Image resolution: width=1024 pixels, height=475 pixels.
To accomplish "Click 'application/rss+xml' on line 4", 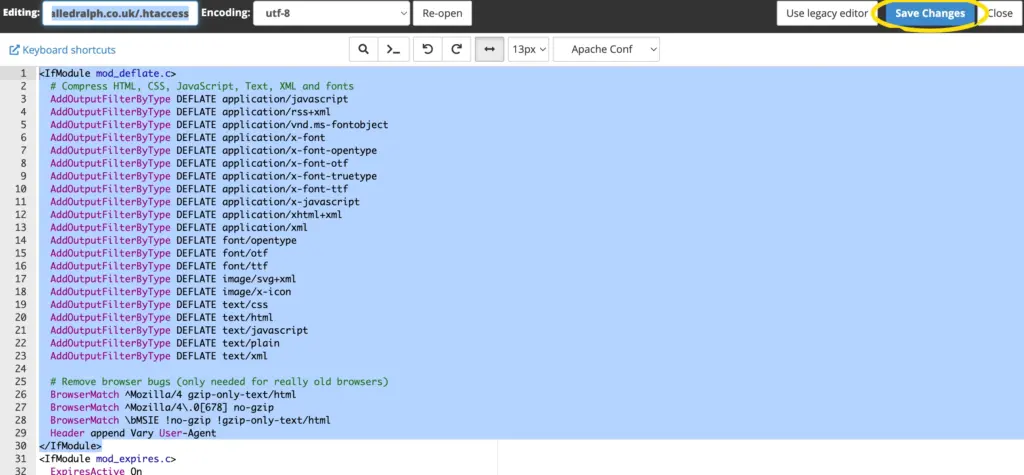I will coord(276,112).
